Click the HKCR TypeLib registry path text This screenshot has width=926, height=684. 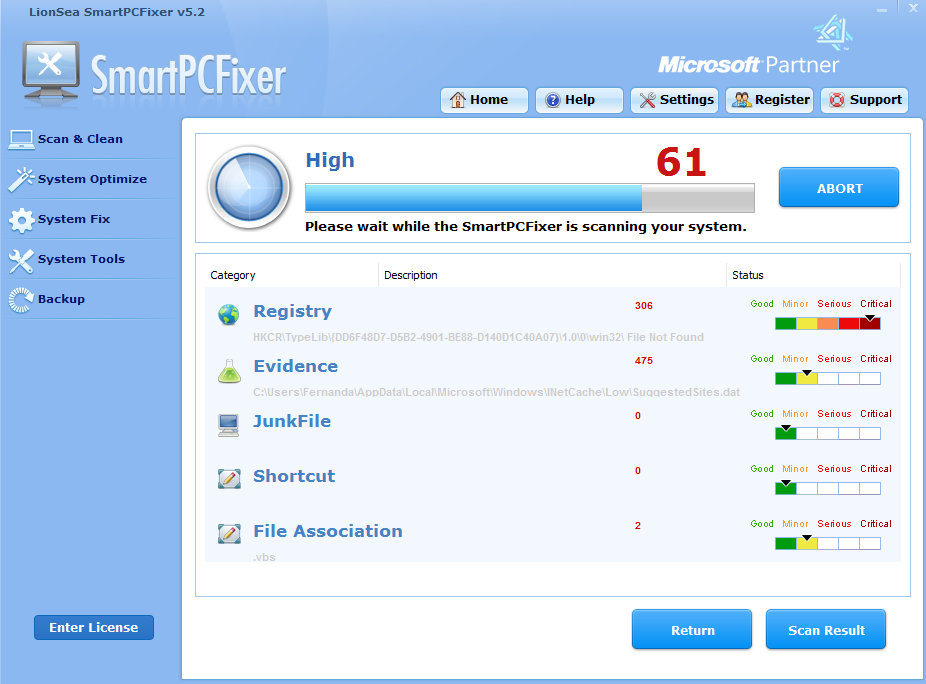coord(478,337)
